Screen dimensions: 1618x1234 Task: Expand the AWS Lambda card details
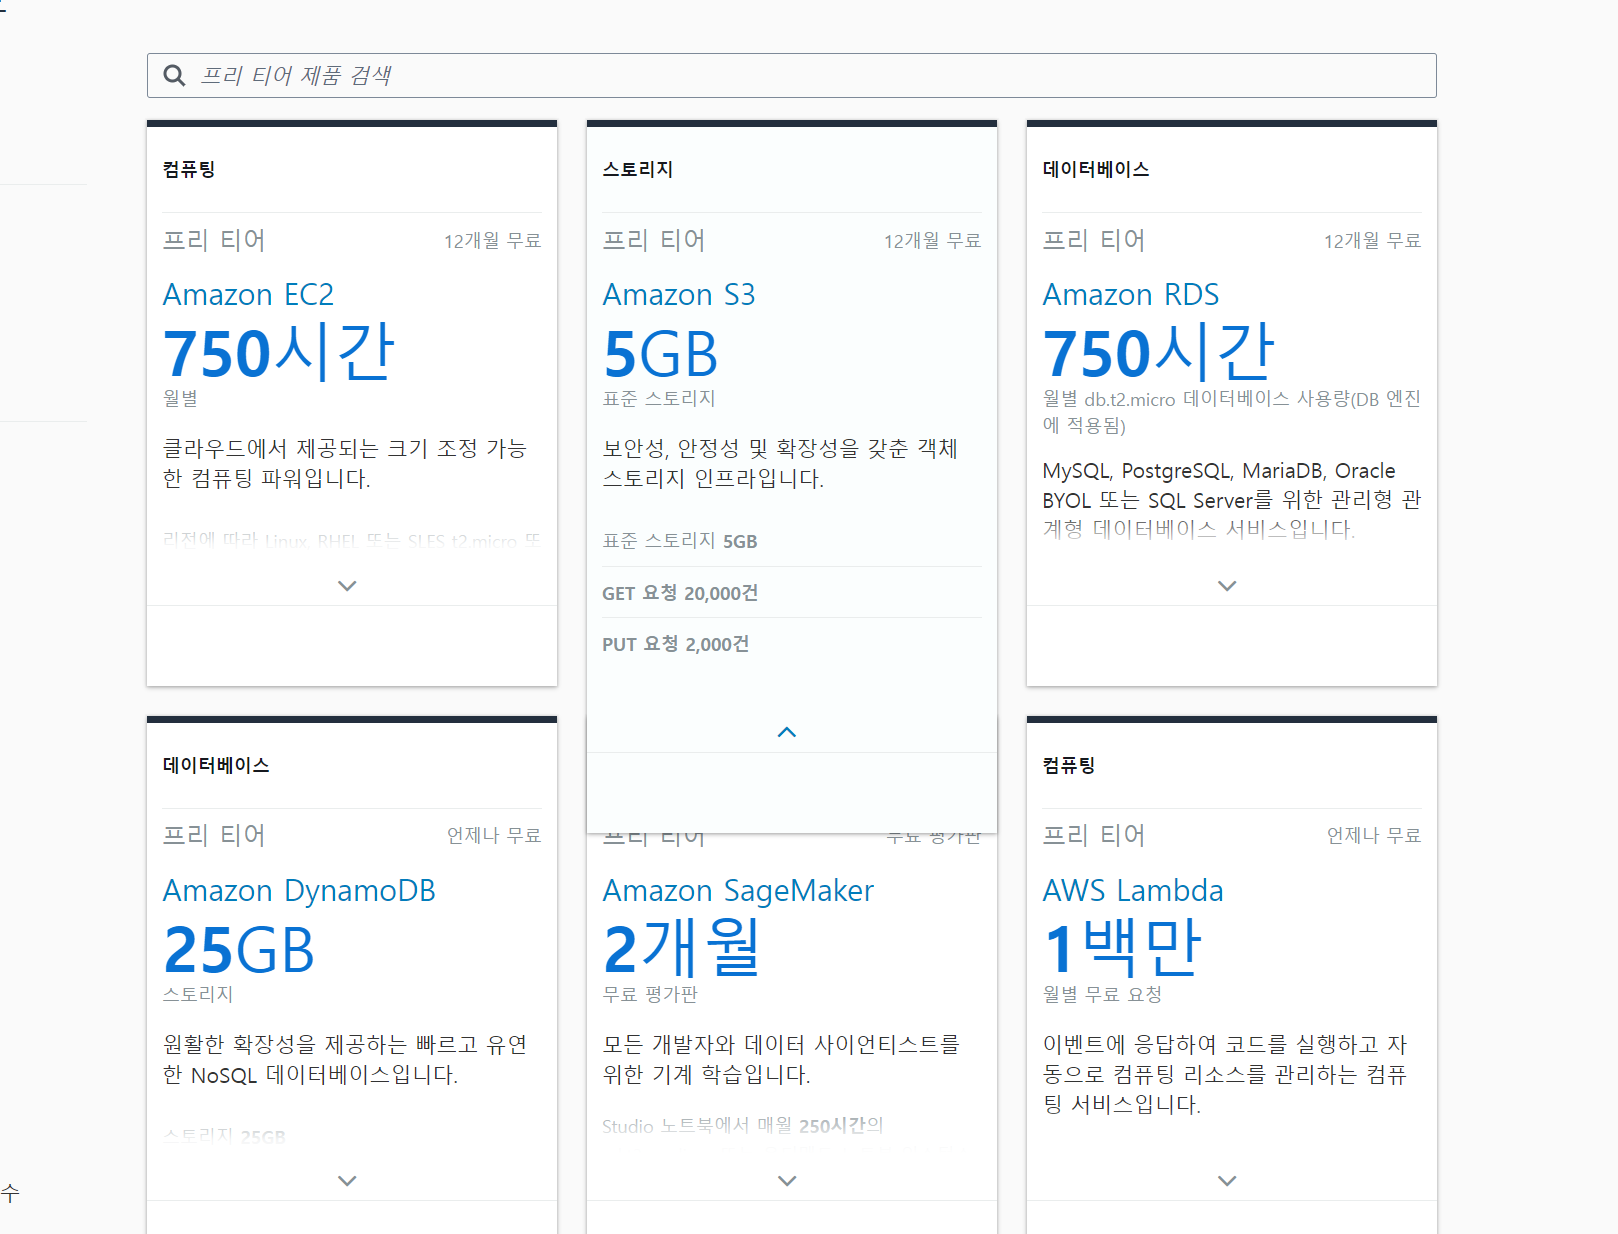[1227, 1181]
